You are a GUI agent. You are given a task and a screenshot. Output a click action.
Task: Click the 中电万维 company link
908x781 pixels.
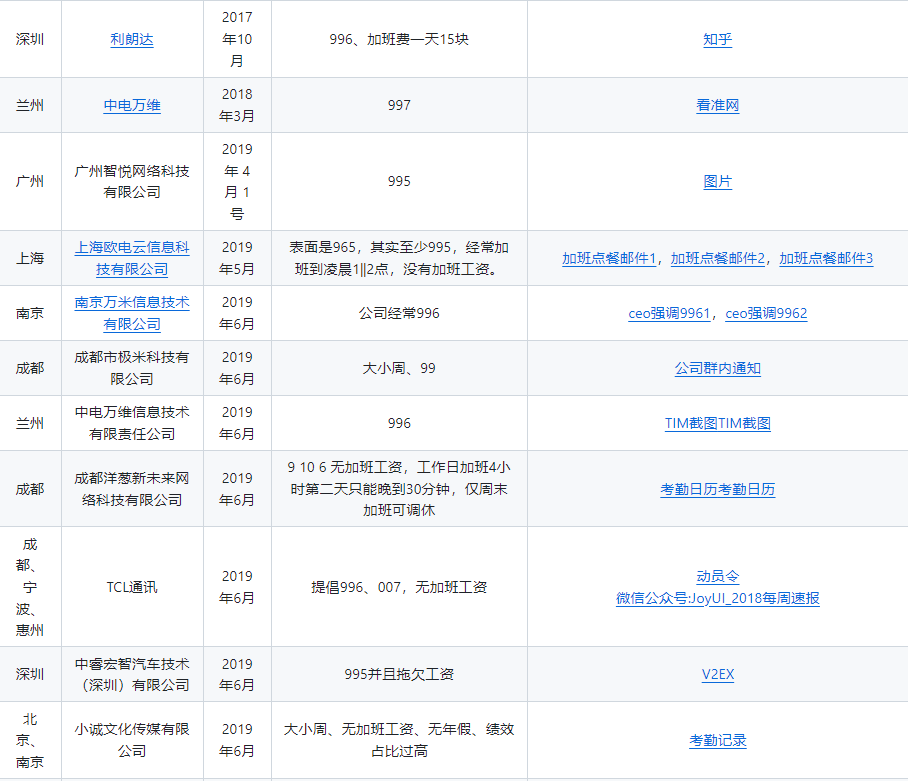(x=132, y=105)
